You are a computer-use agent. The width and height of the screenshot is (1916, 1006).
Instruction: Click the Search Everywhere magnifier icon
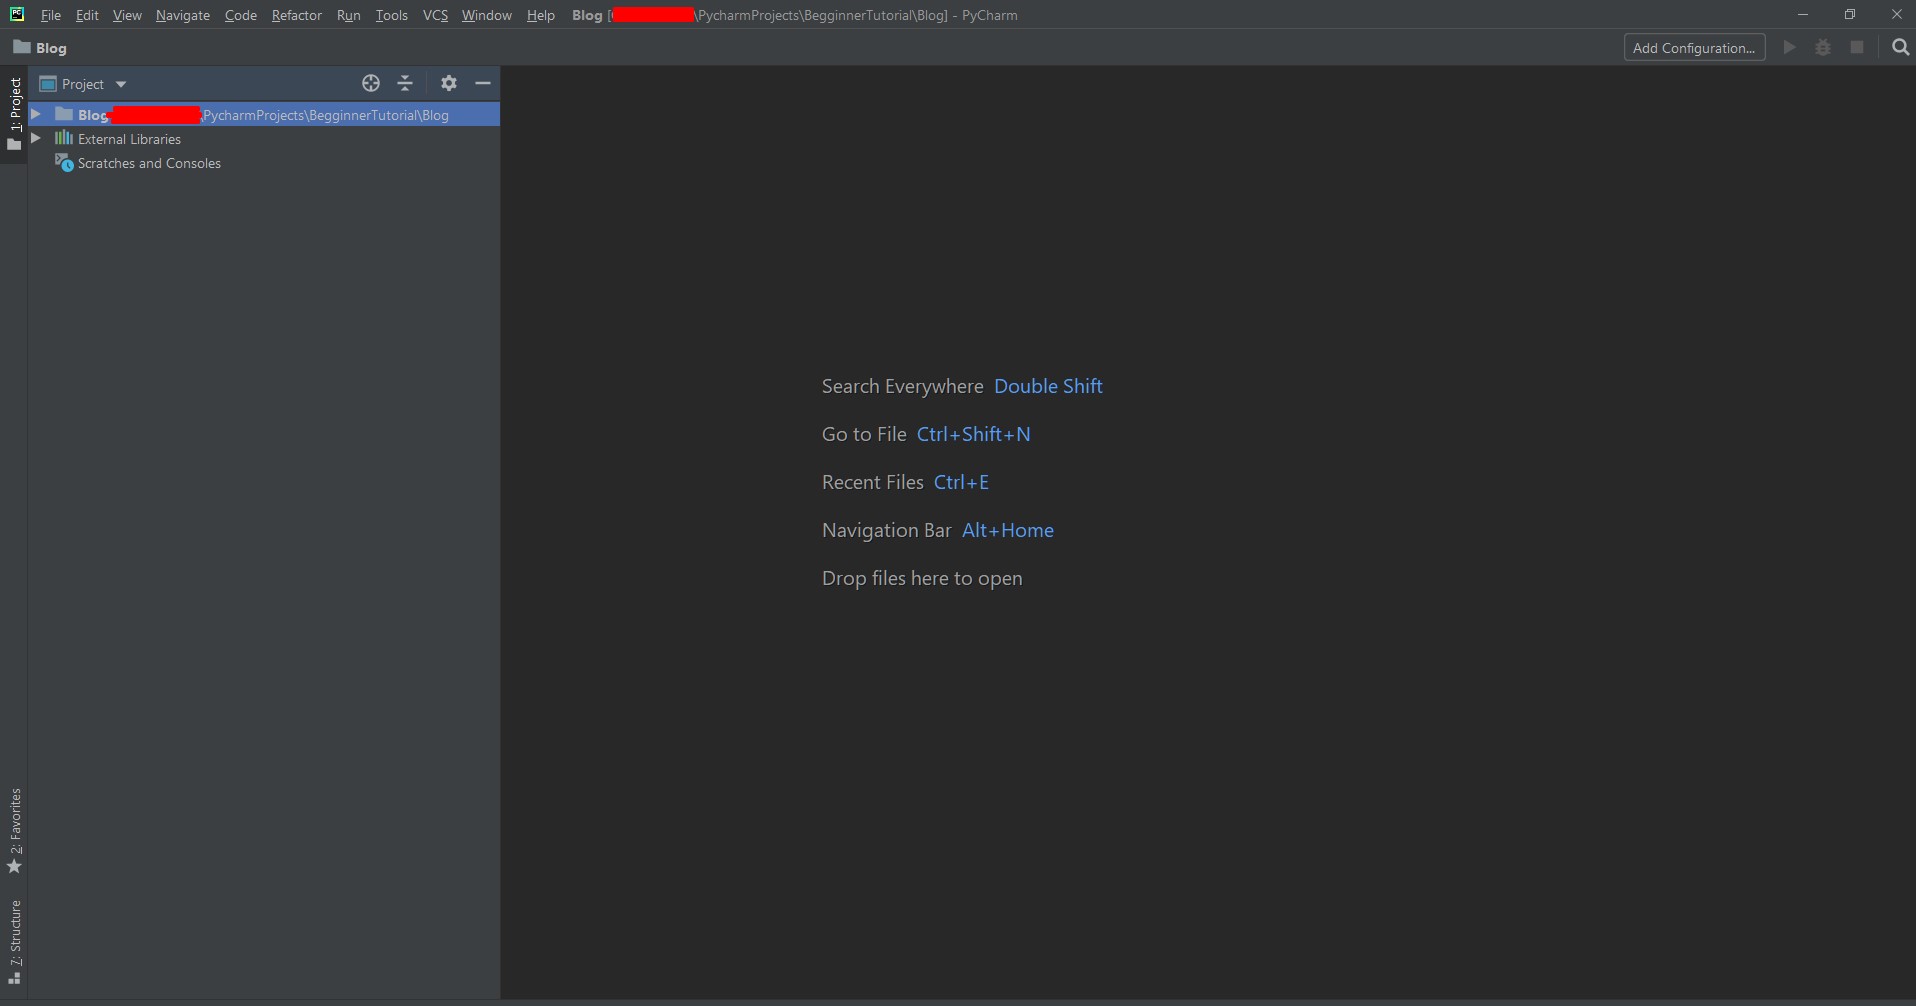[1900, 48]
